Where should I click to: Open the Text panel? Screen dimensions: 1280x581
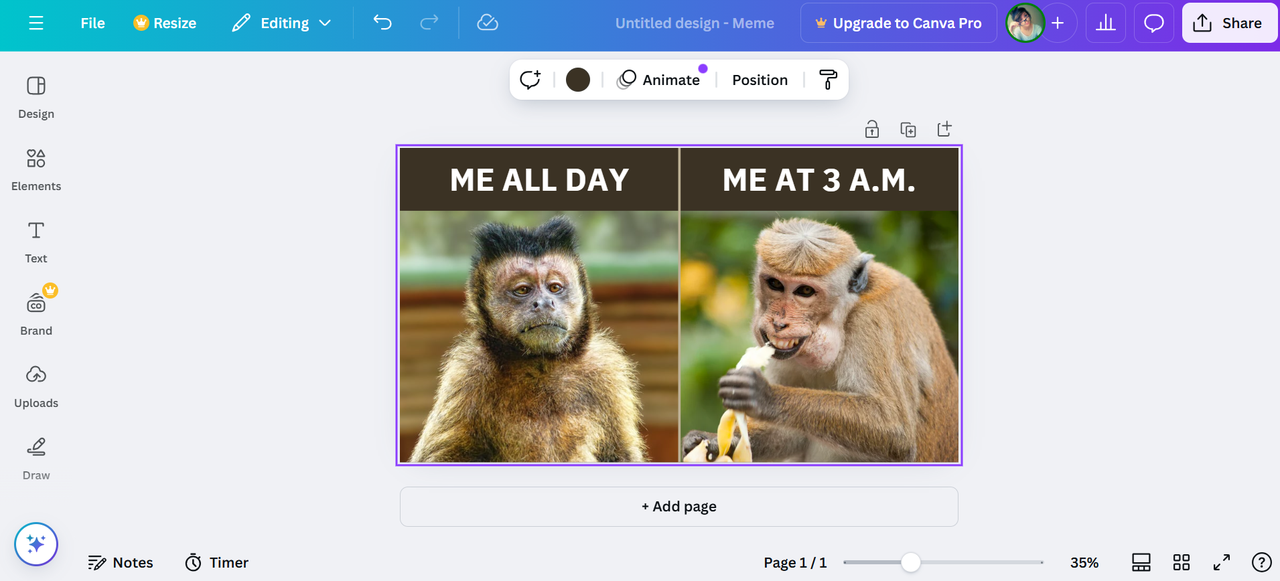(36, 242)
